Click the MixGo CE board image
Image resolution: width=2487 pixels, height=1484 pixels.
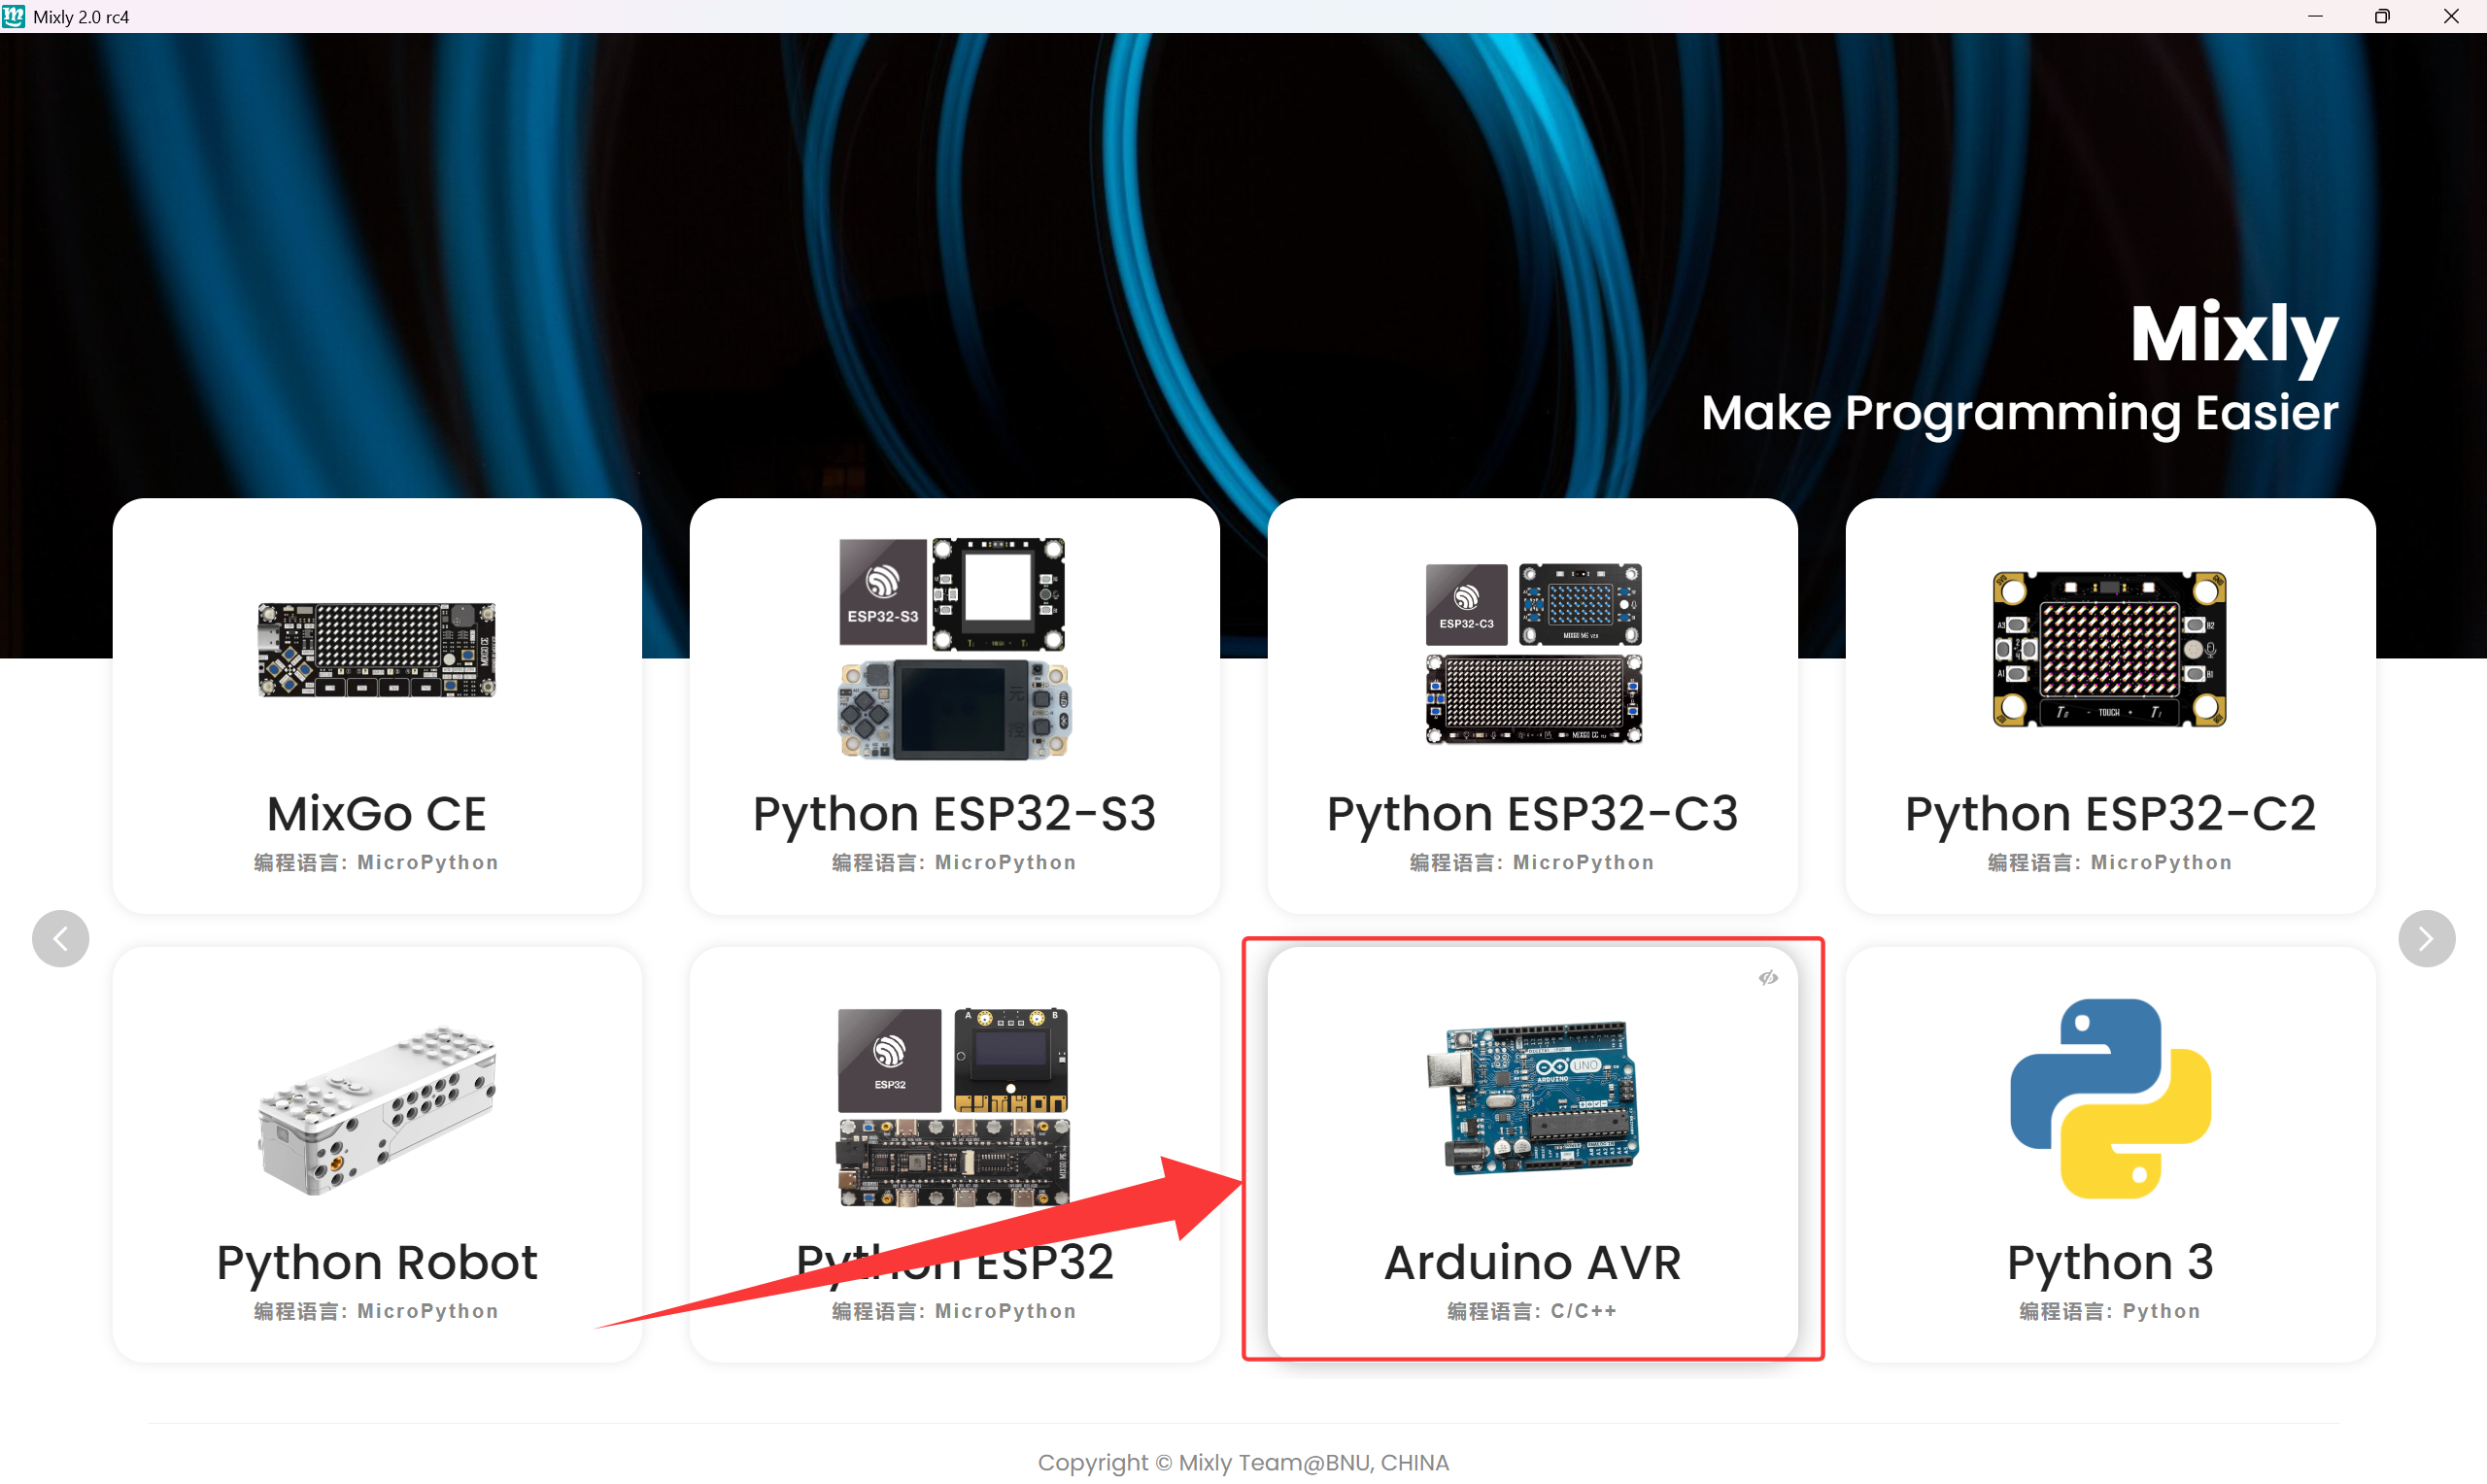(376, 650)
